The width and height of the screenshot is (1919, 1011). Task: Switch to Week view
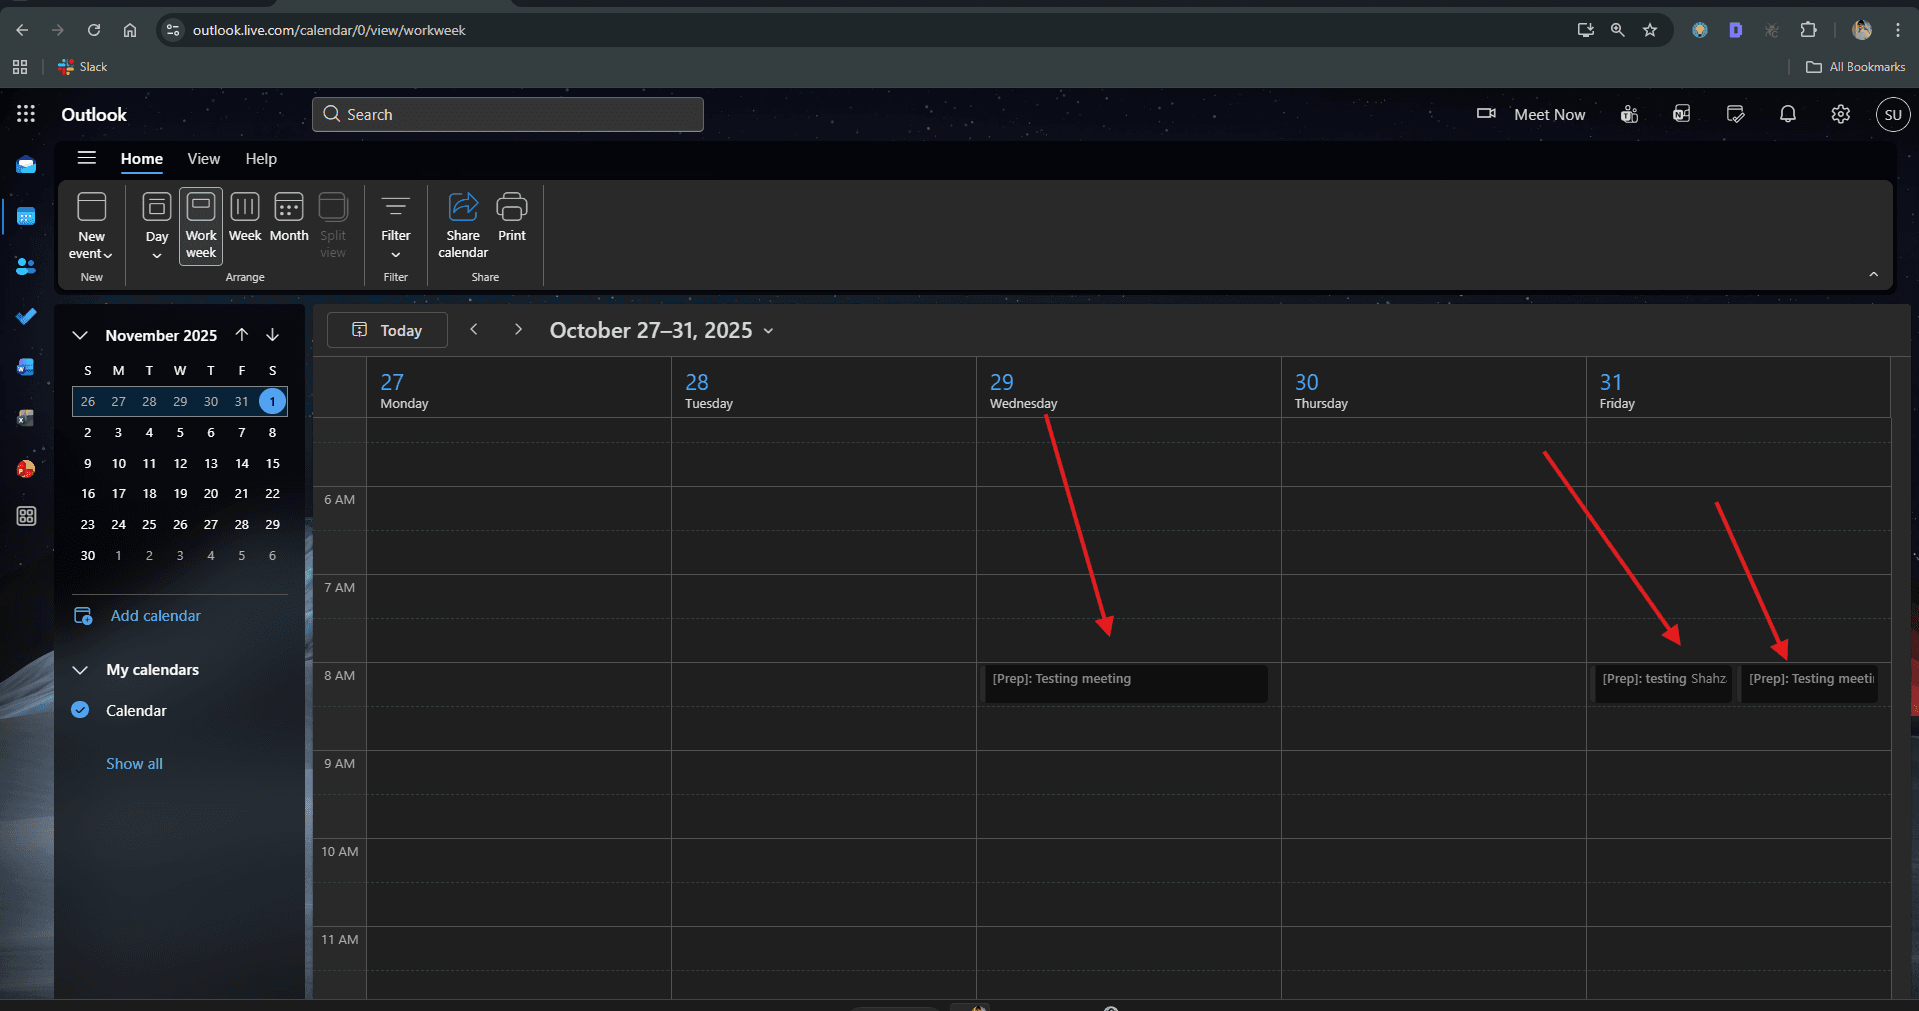245,217
